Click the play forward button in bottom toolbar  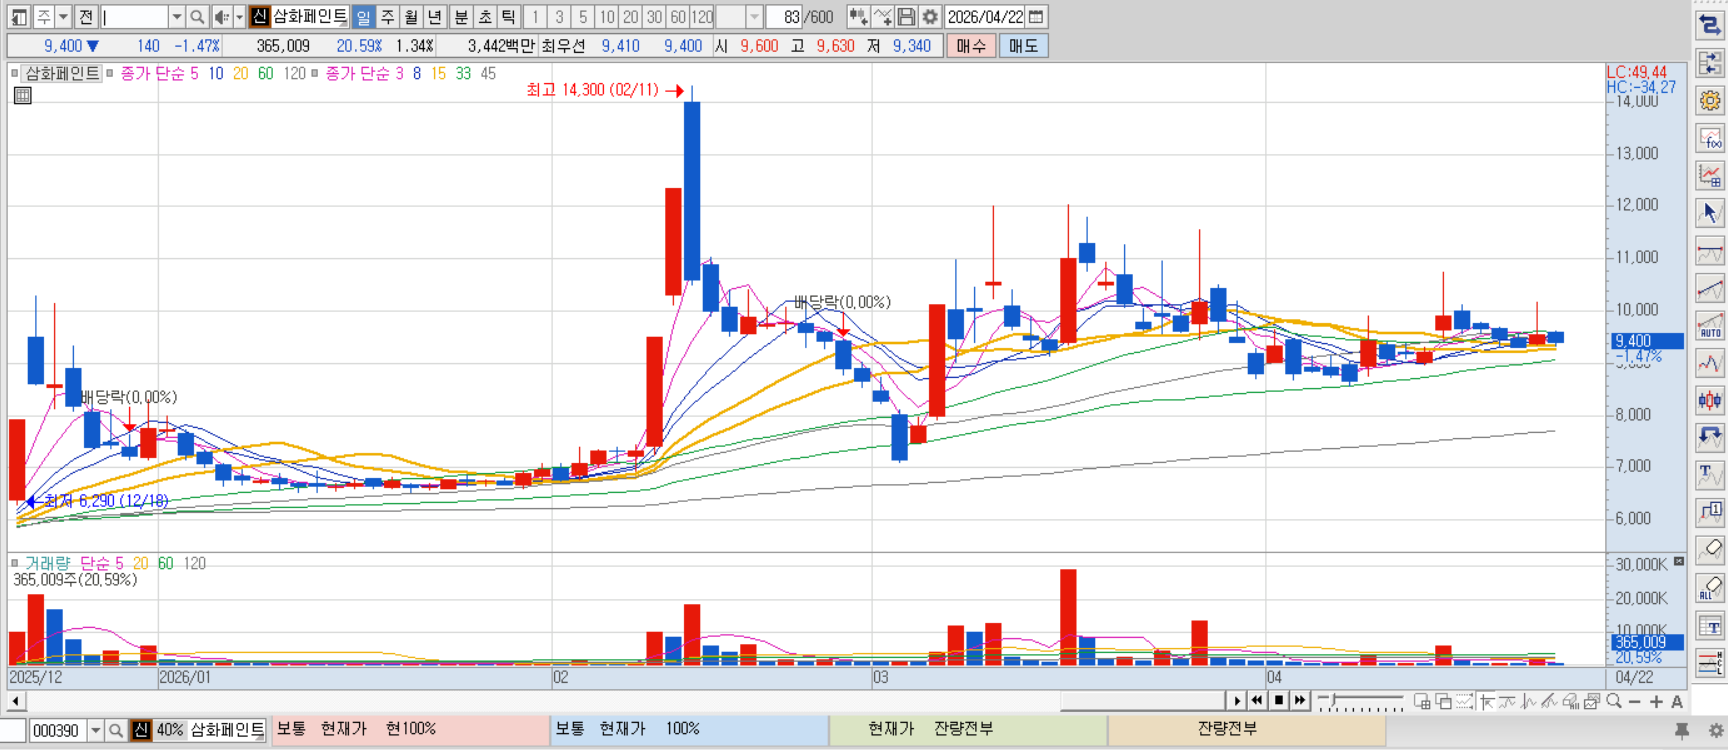1237,701
